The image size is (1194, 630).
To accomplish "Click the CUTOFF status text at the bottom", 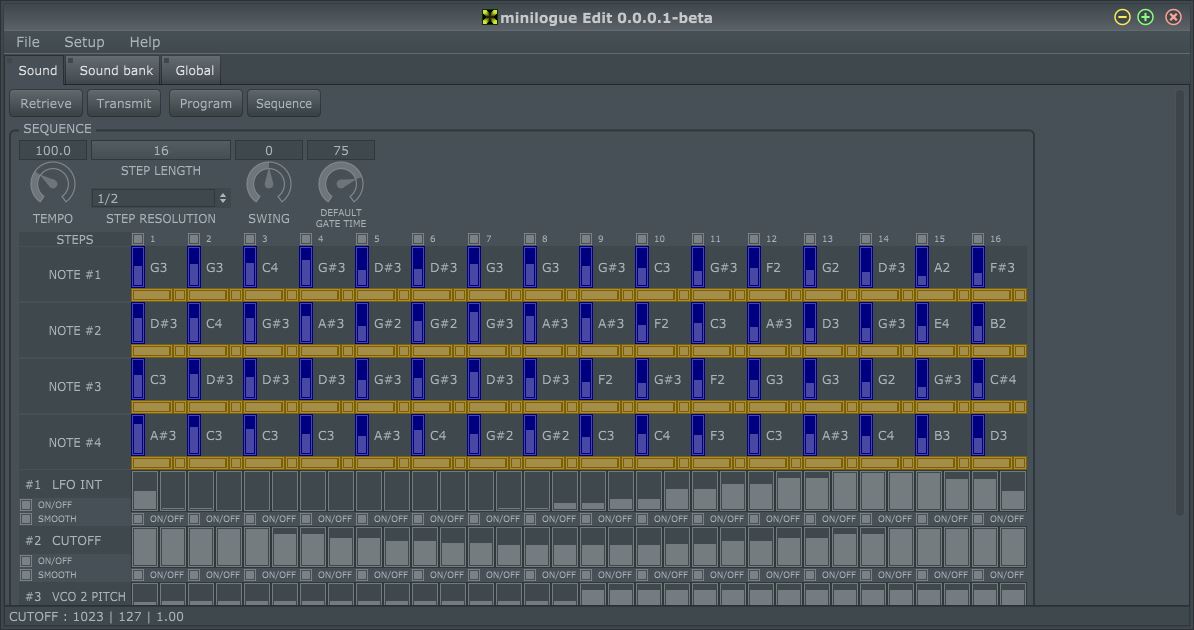I will pyautogui.click(x=96, y=616).
